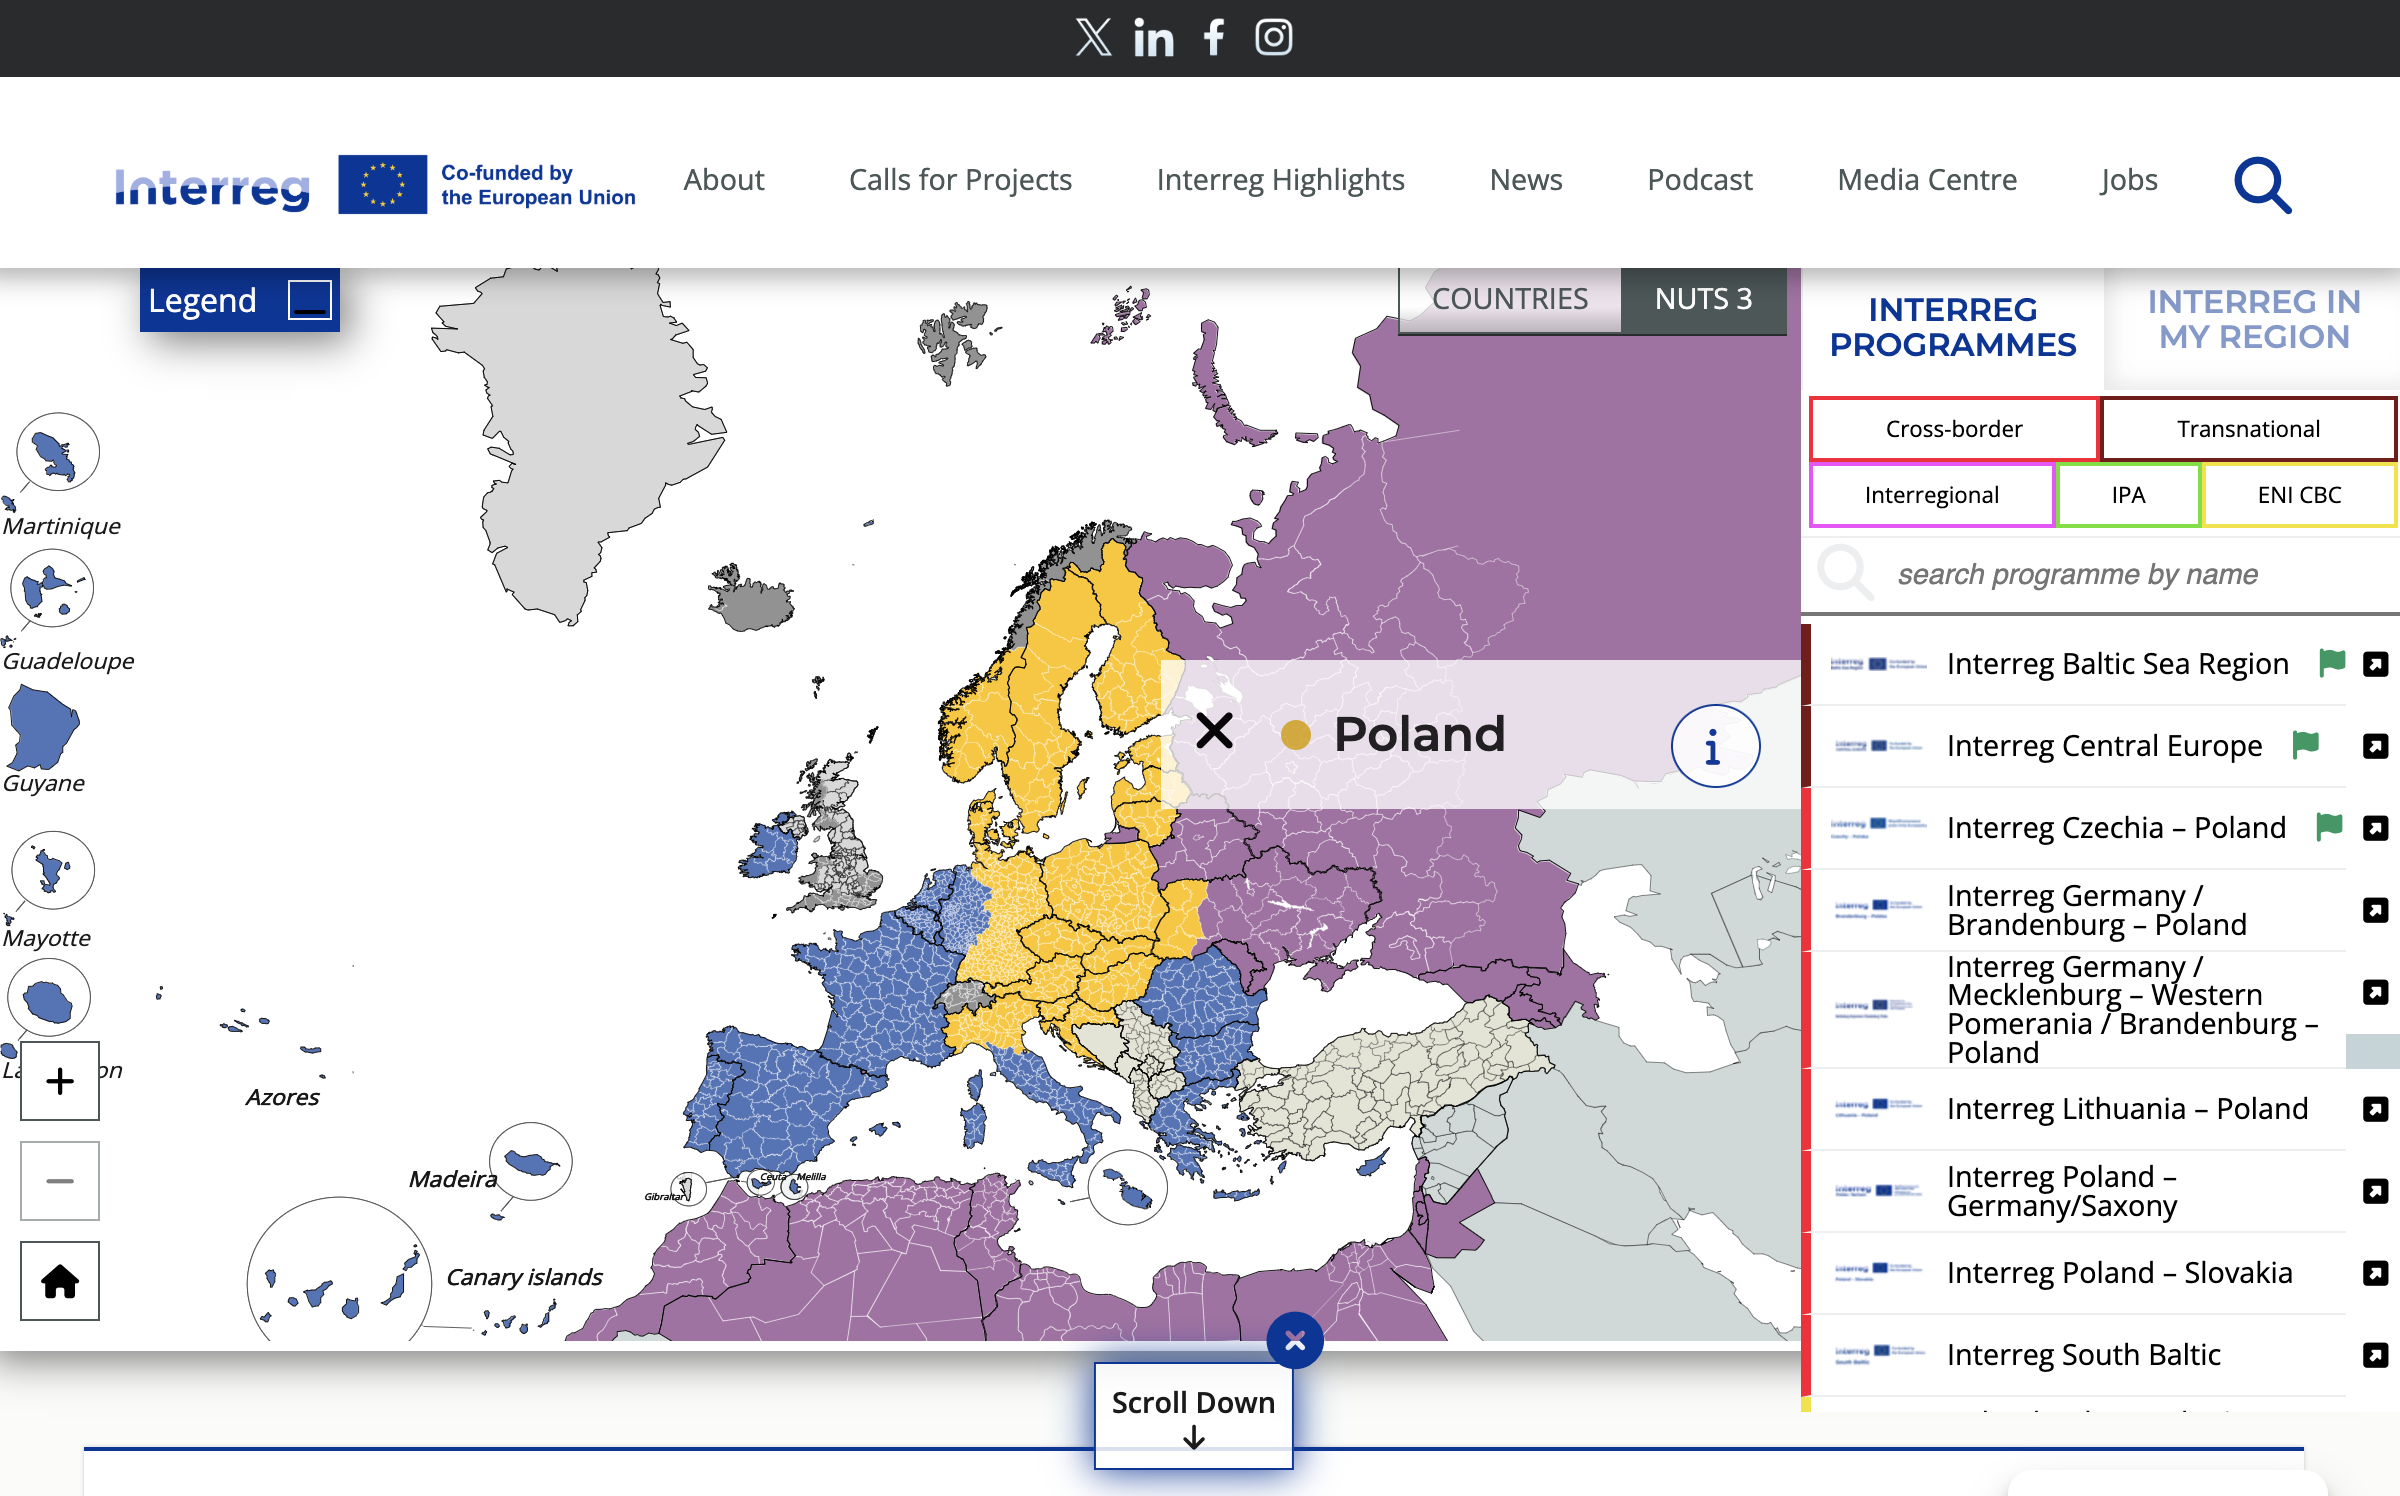The height and width of the screenshot is (1496, 2400).
Task: Select the Interreg Programmes tab
Action: [1953, 327]
